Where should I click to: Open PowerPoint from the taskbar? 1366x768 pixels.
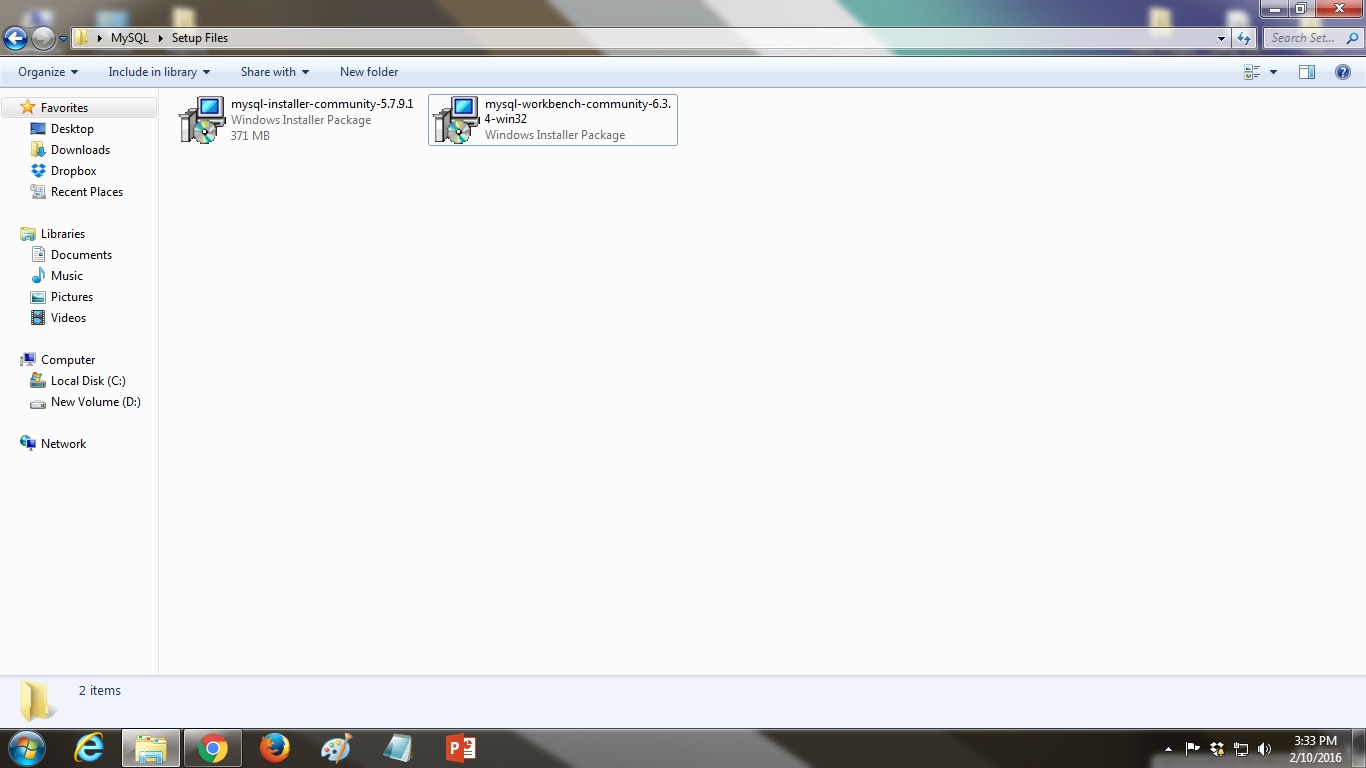click(460, 748)
